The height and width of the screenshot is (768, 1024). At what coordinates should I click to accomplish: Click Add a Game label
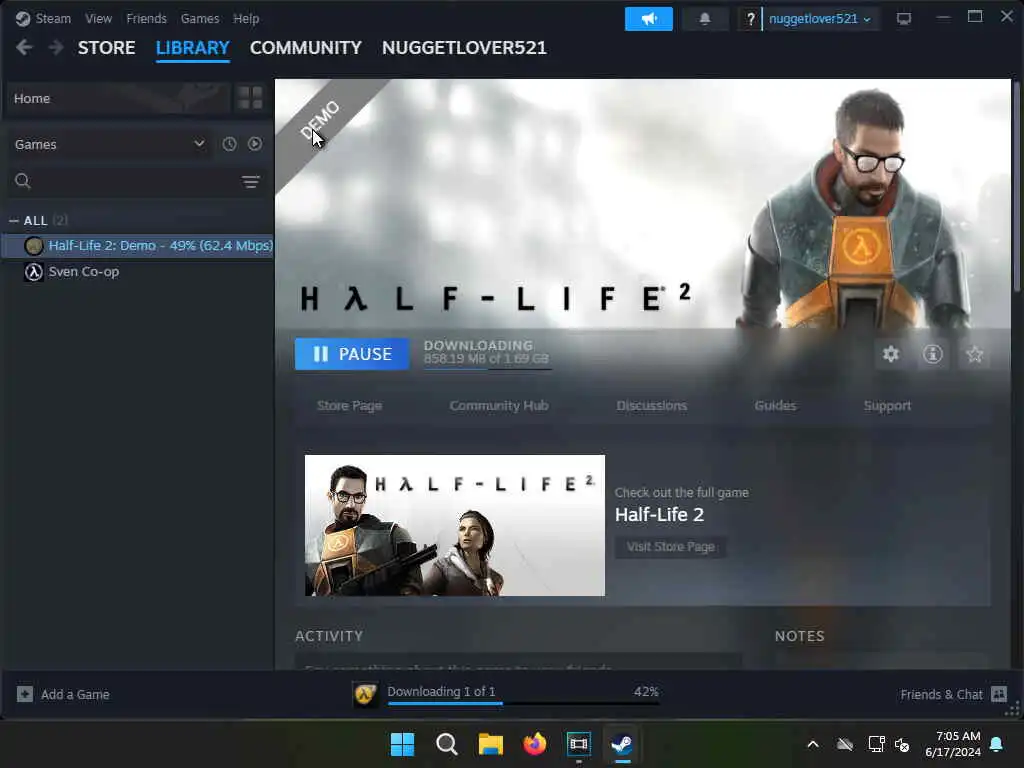75,694
